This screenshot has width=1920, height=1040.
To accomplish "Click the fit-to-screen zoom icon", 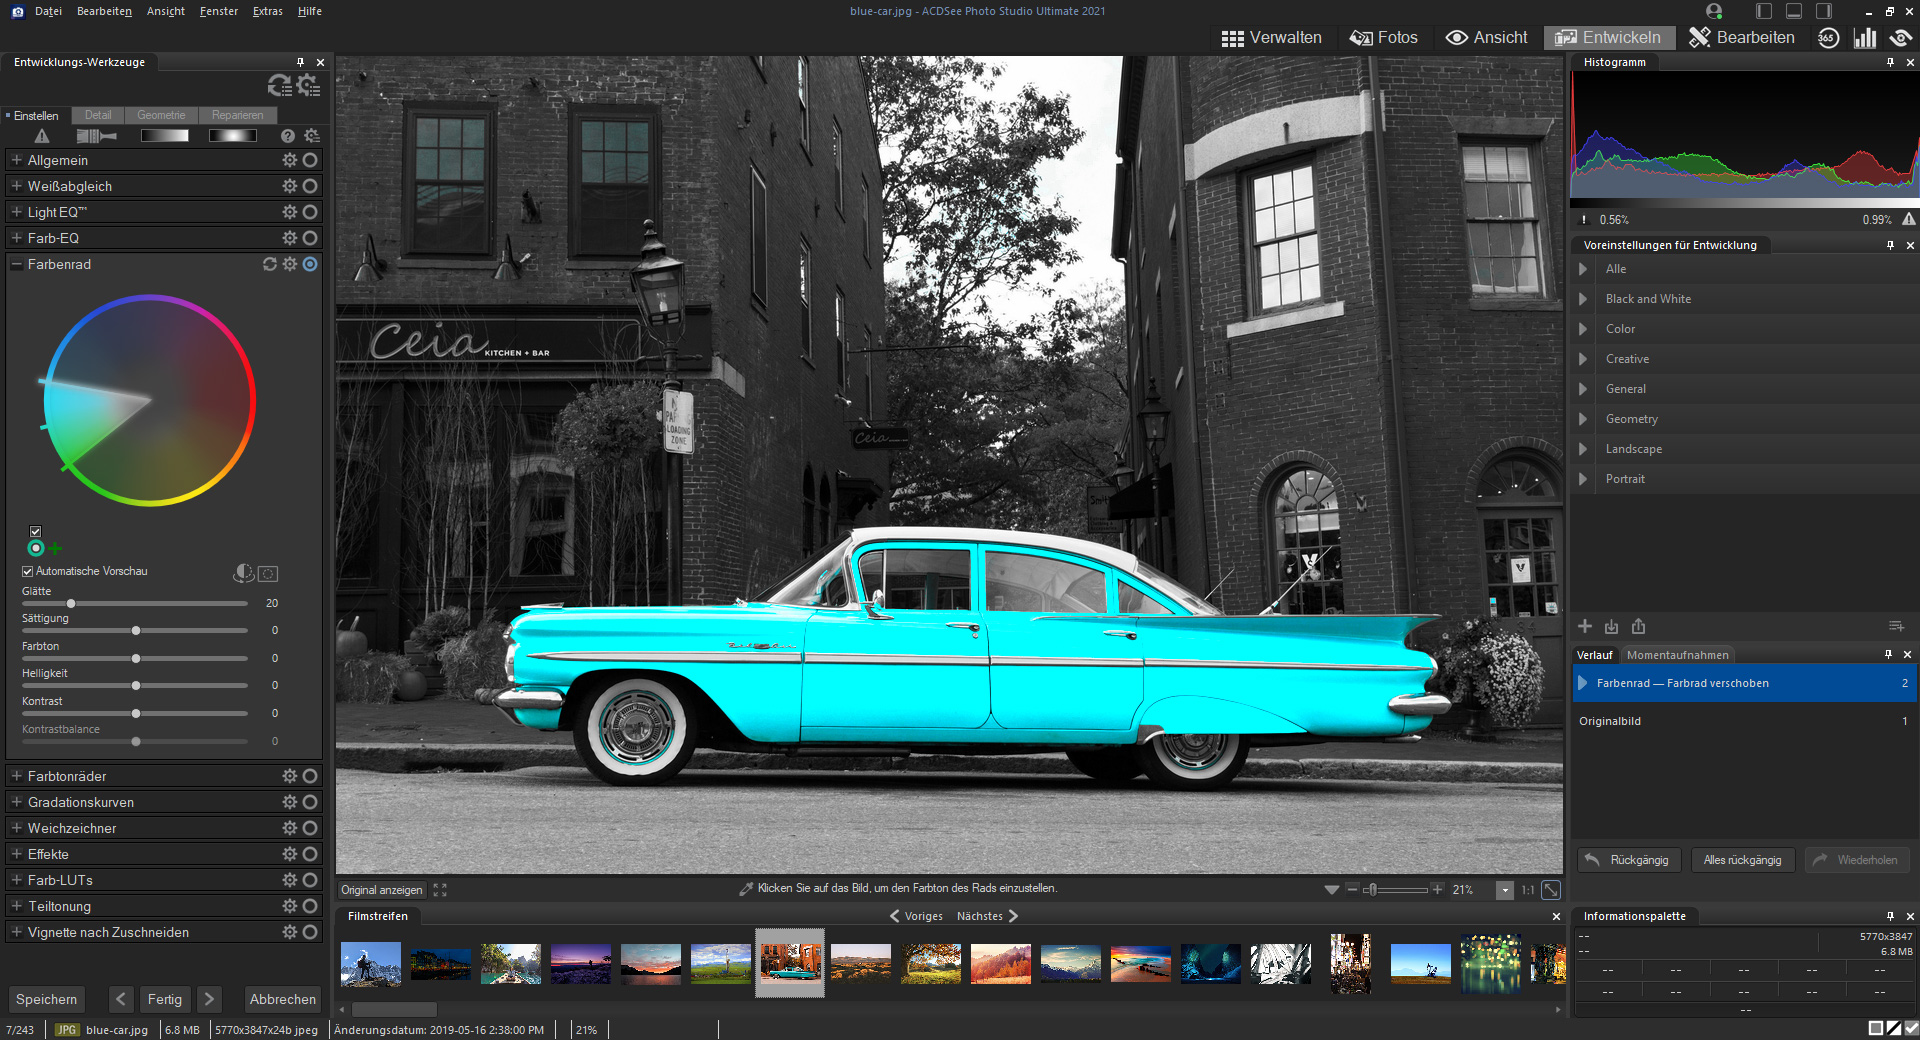I will coord(1551,890).
